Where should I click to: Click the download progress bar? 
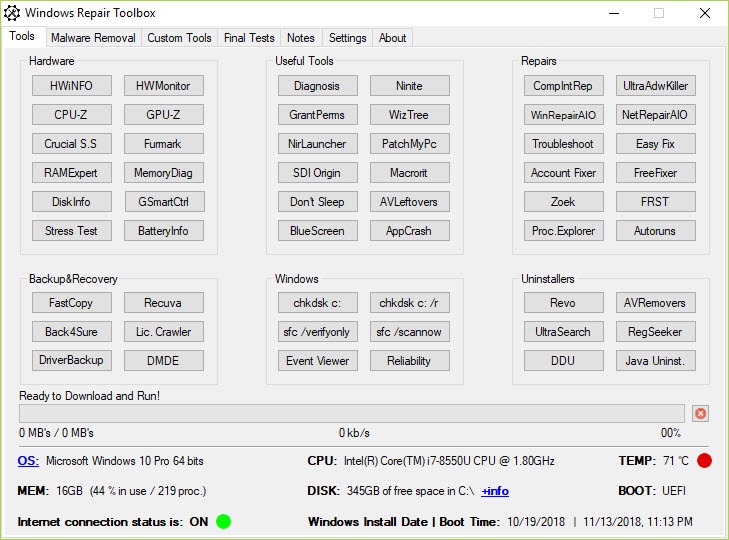tap(352, 413)
